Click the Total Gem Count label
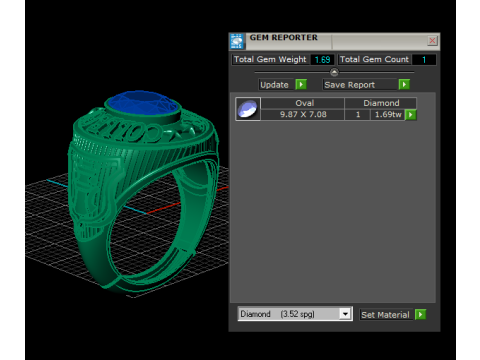 click(374, 59)
